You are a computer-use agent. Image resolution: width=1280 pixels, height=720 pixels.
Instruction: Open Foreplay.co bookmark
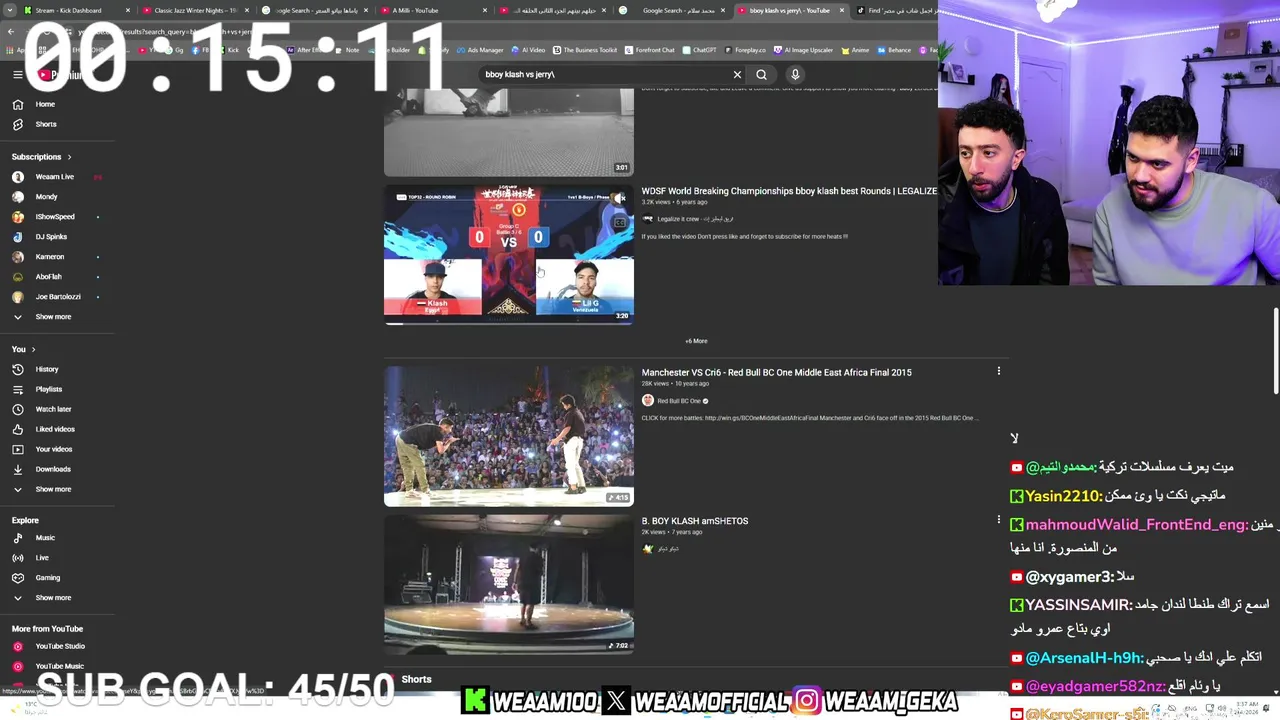746,50
